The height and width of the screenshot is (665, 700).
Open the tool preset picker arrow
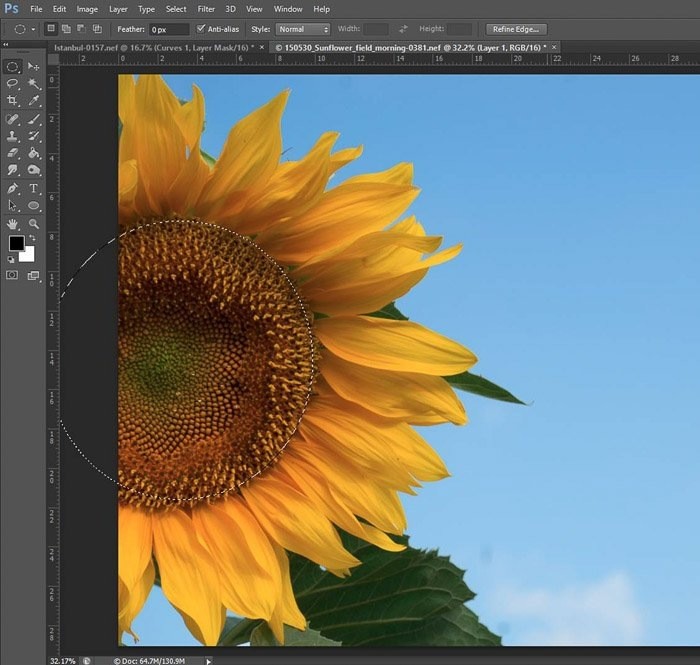(x=33, y=29)
